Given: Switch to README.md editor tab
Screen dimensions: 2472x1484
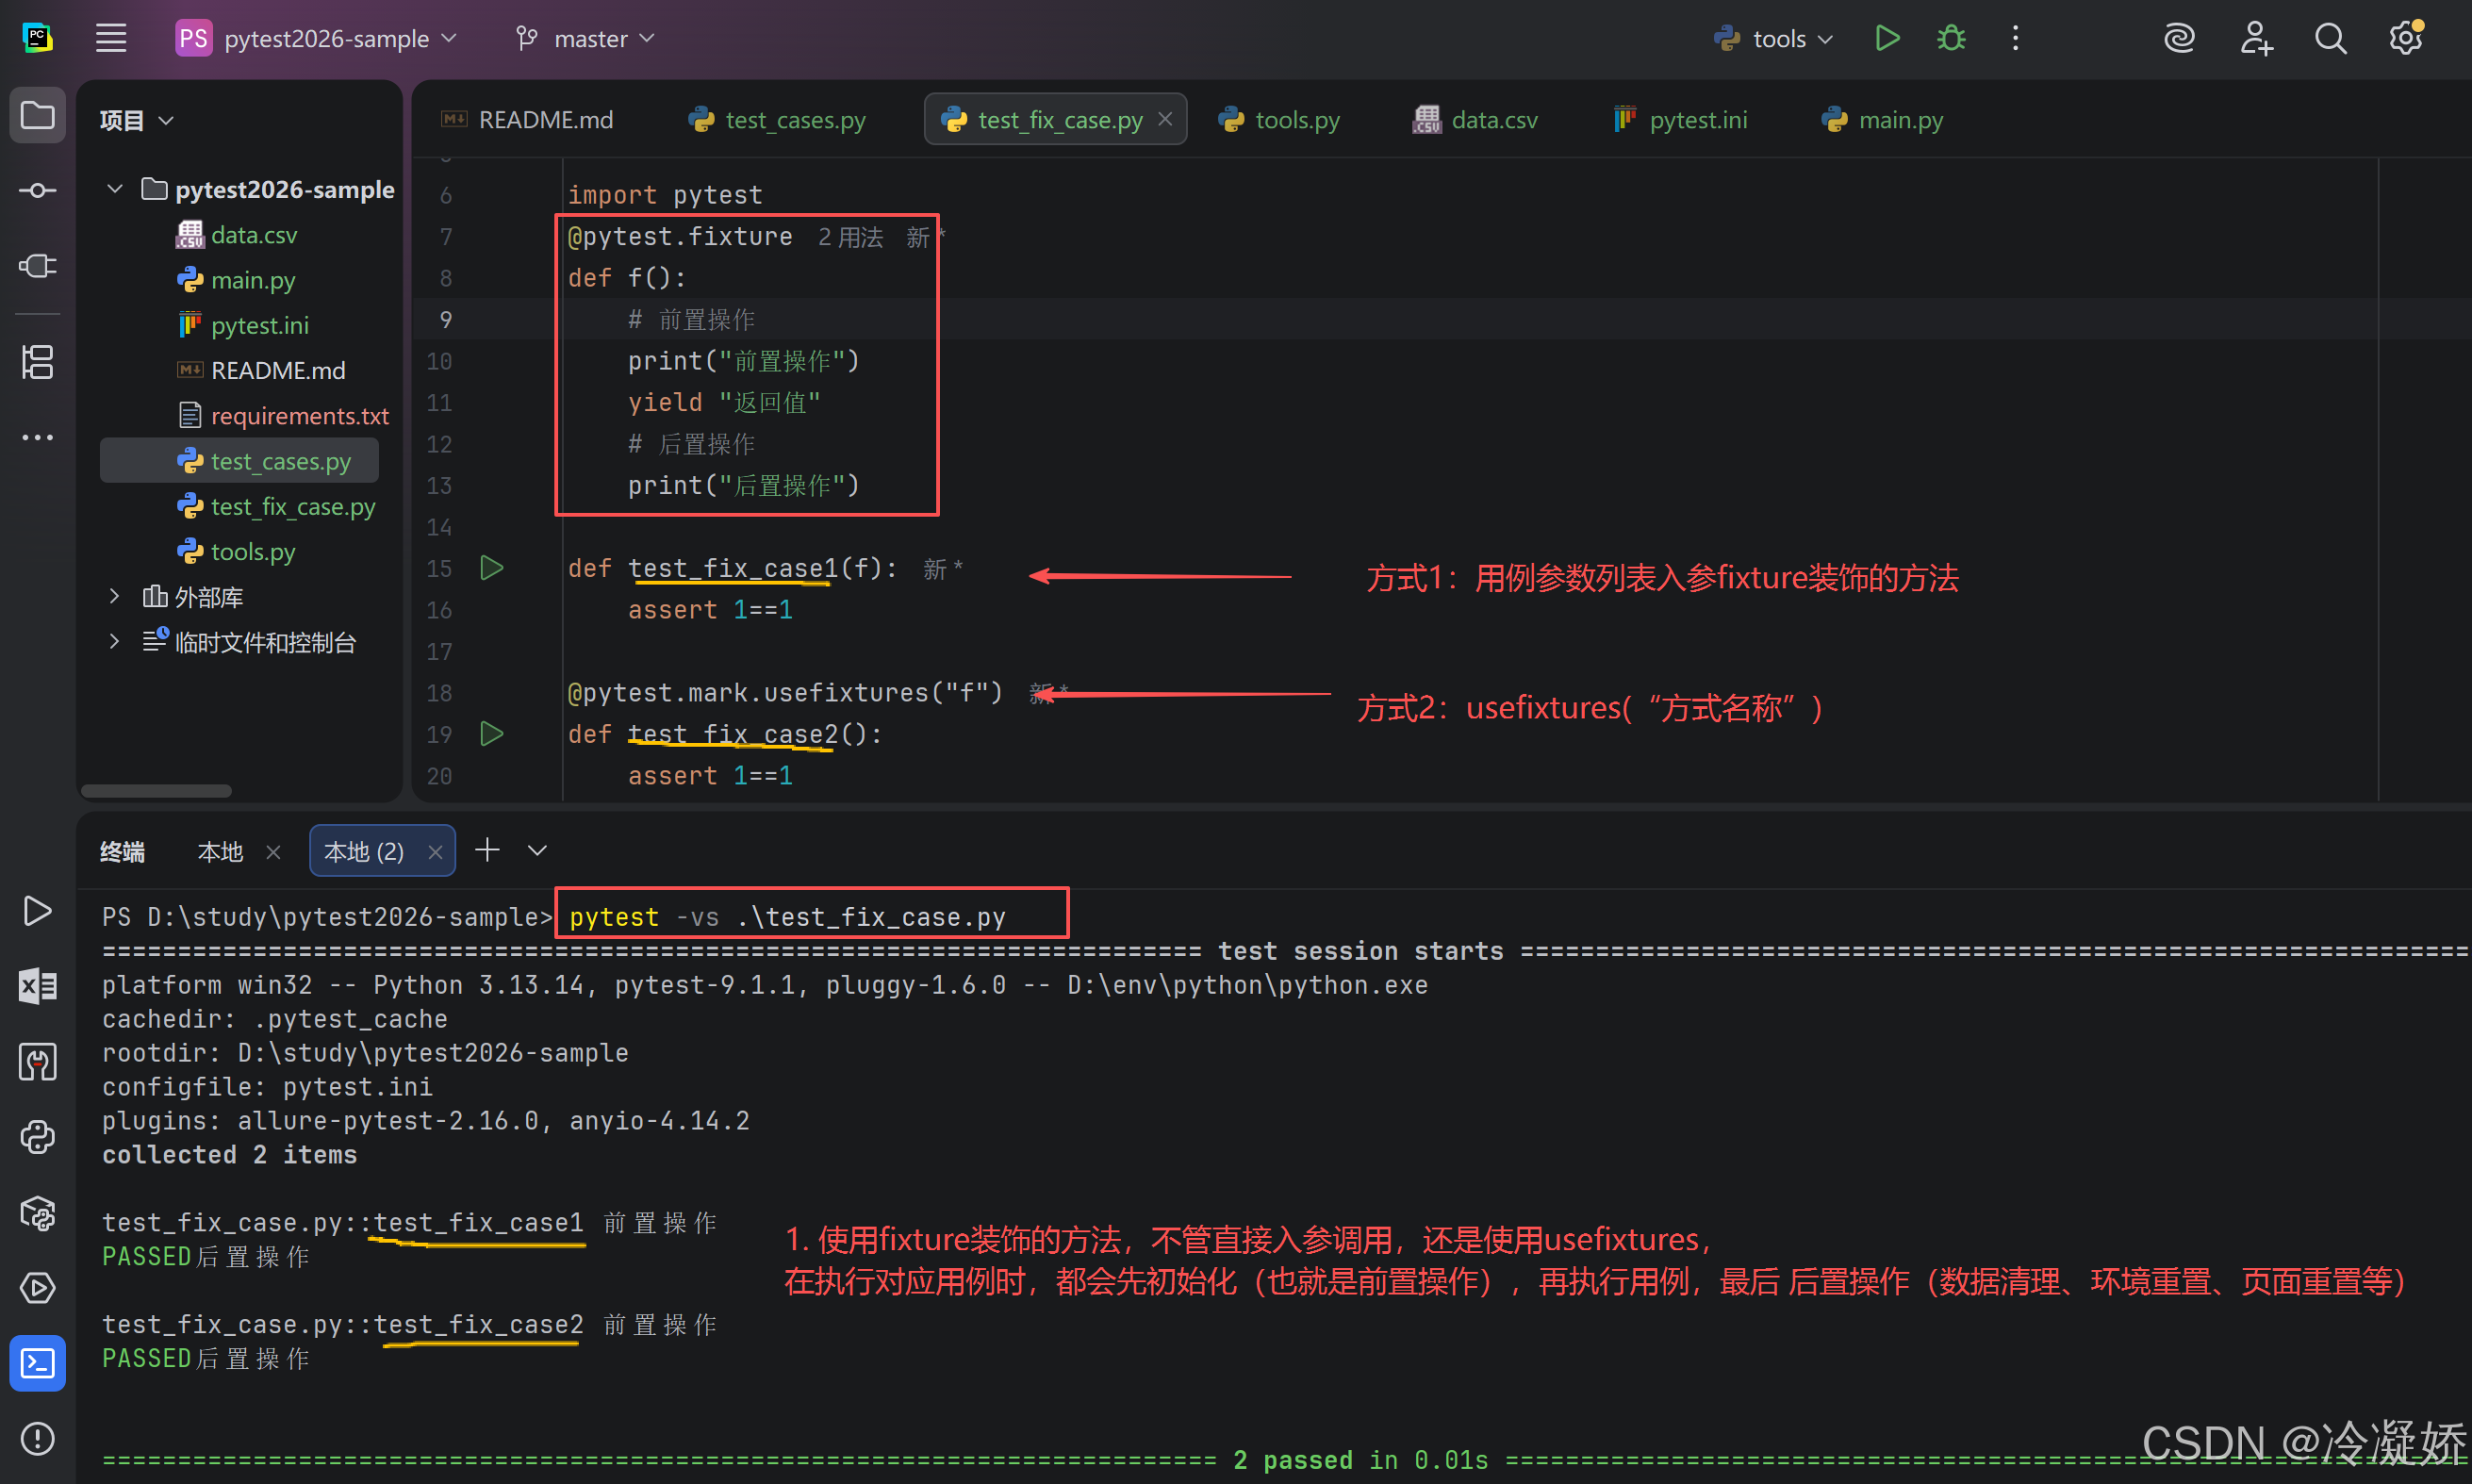Looking at the screenshot, I should coord(527,120).
